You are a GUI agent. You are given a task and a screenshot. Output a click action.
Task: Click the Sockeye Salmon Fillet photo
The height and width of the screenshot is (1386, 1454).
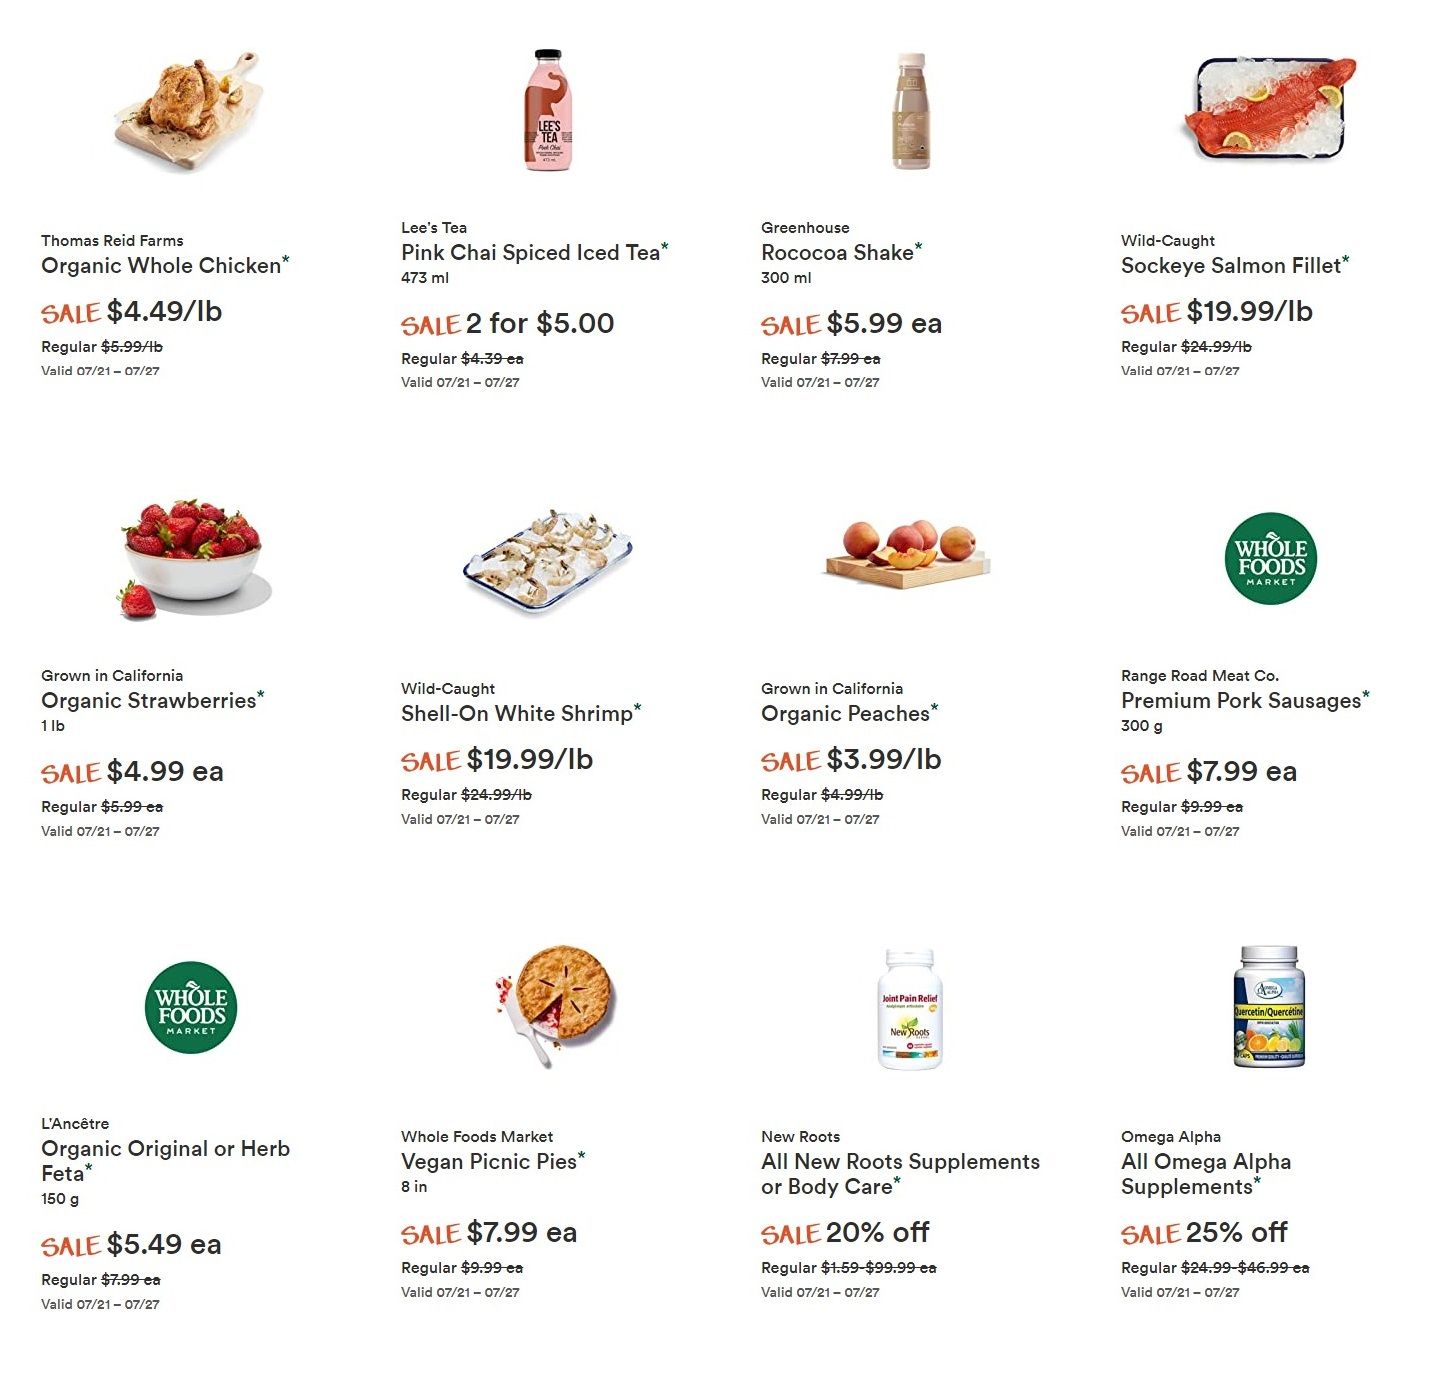point(1270,108)
